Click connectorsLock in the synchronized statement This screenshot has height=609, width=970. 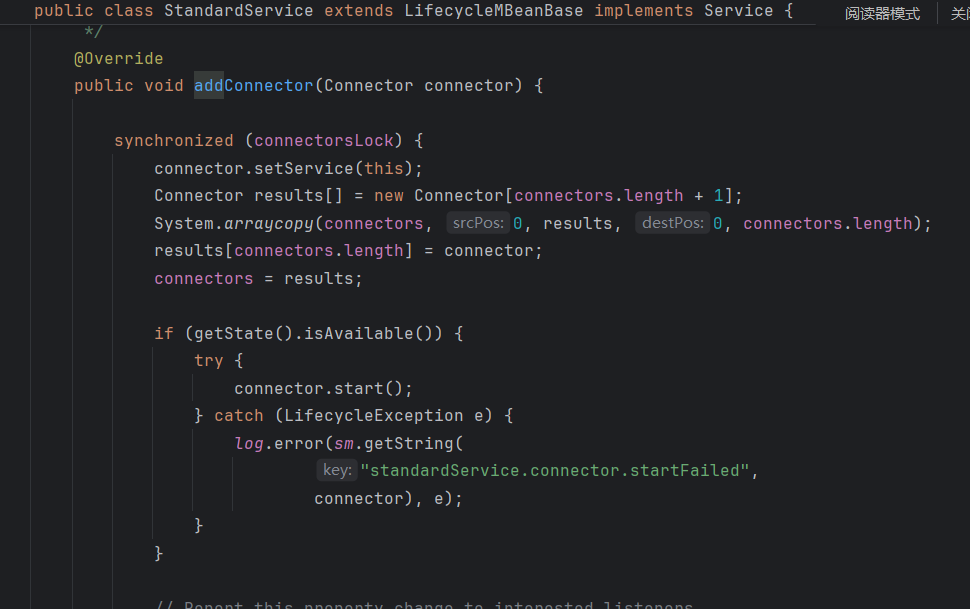(324, 141)
